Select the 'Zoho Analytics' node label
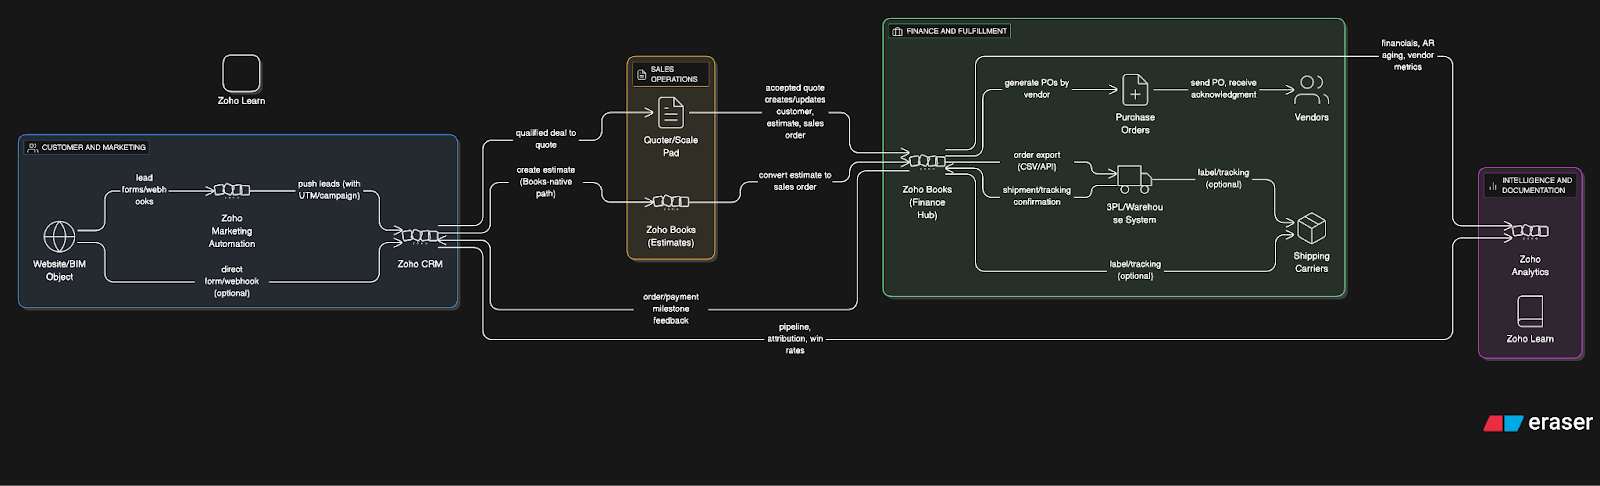The width and height of the screenshot is (1600, 486). [x=1530, y=265]
